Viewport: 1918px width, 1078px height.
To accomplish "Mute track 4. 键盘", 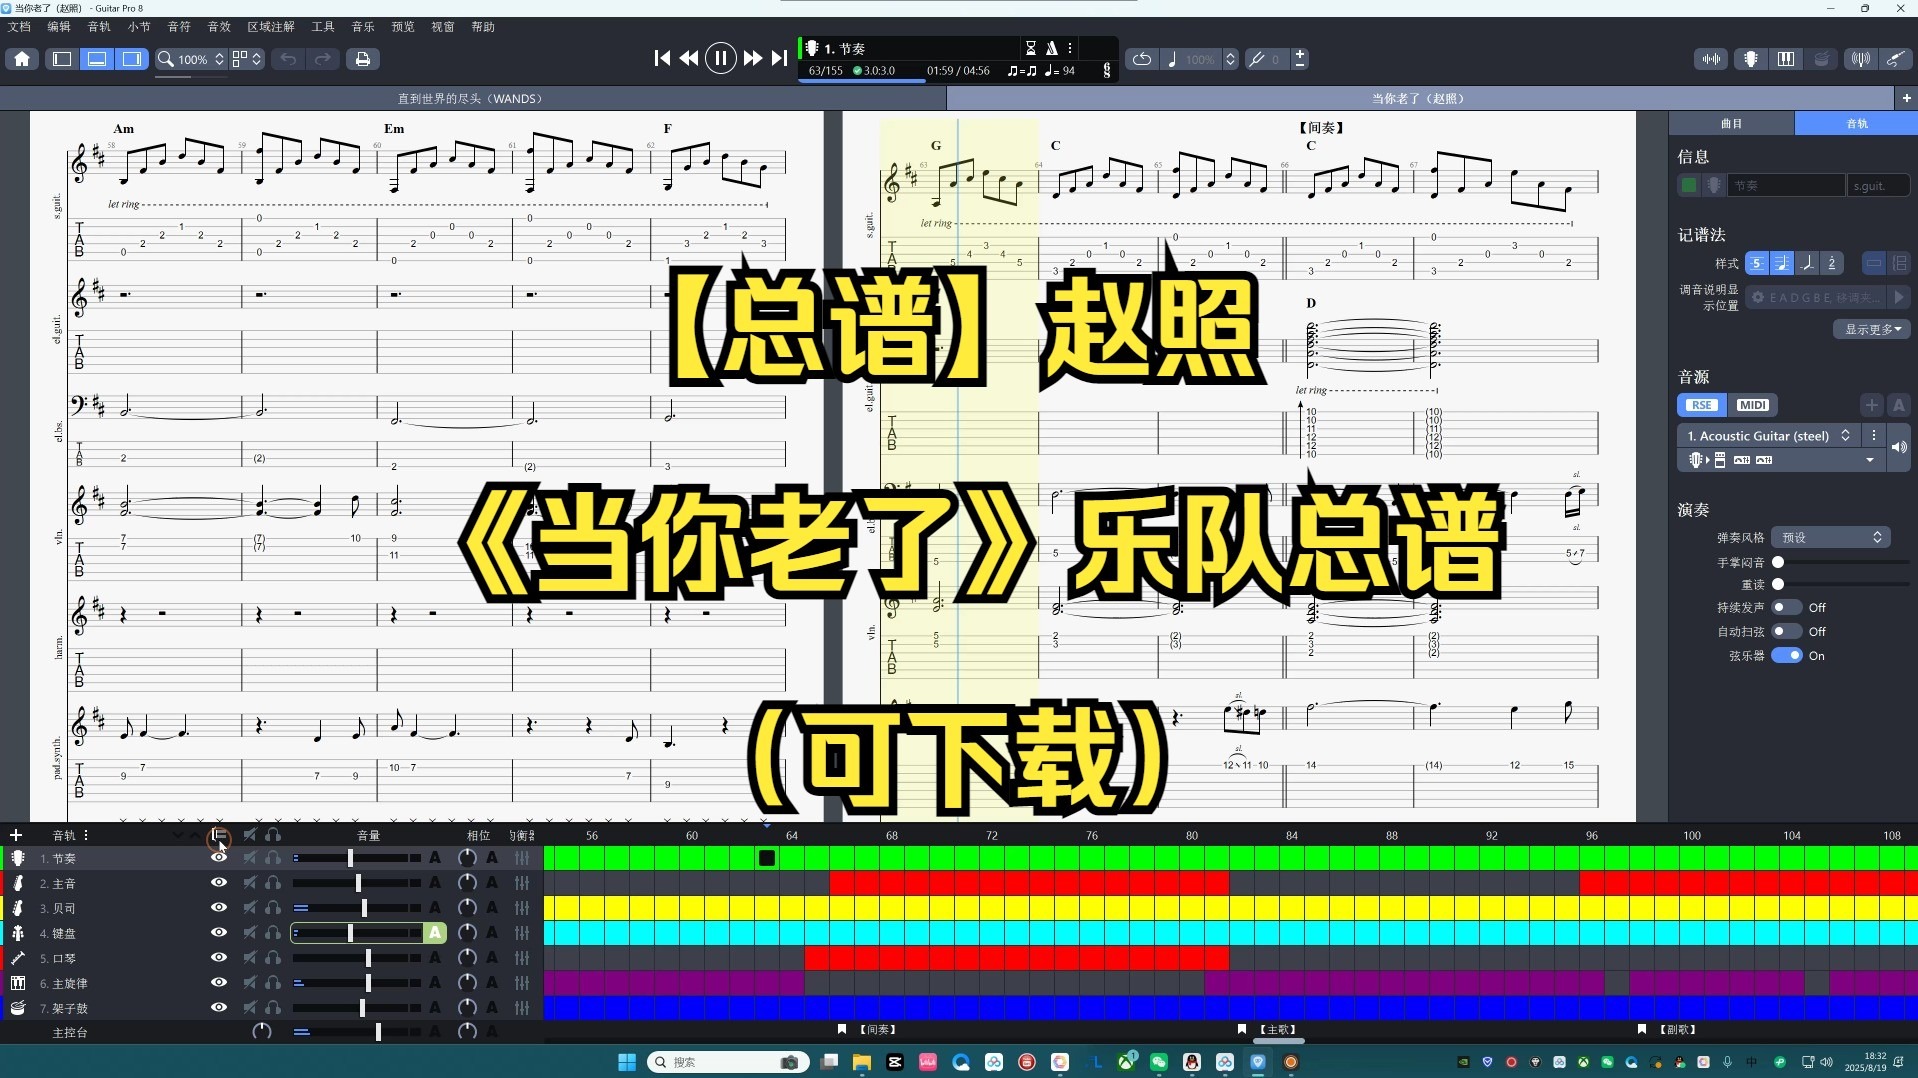I will pyautogui.click(x=249, y=932).
